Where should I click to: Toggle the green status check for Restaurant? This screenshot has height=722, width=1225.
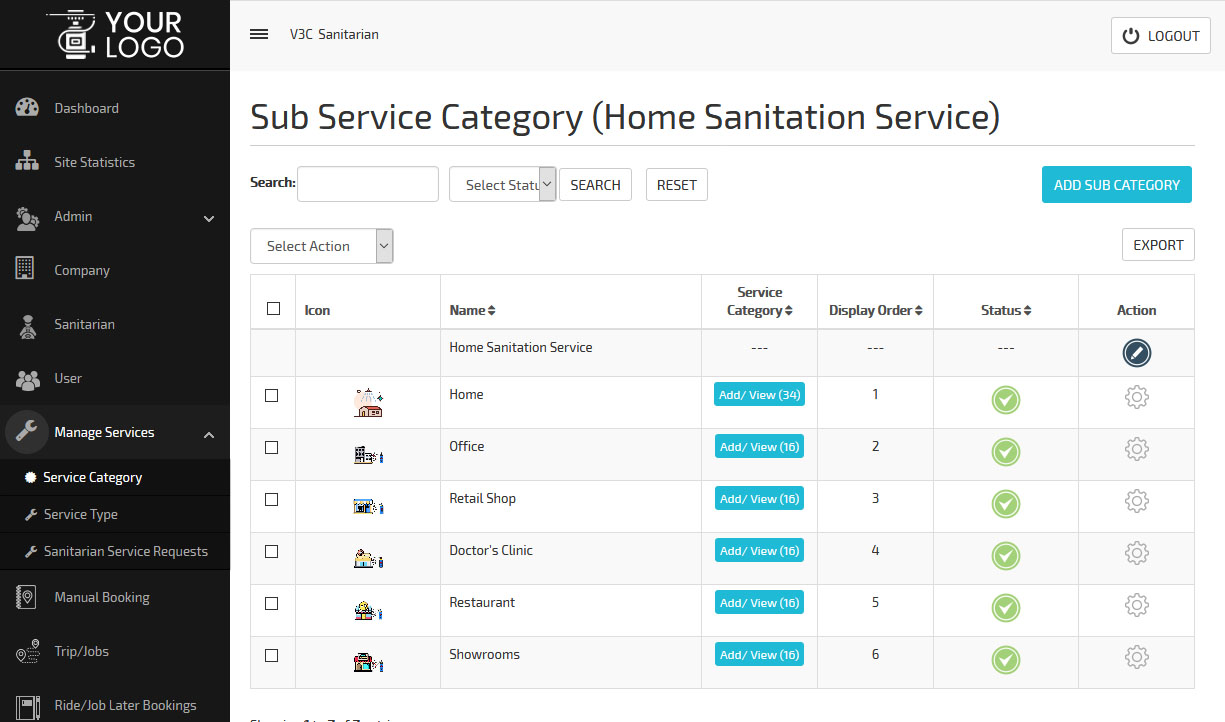(1005, 608)
